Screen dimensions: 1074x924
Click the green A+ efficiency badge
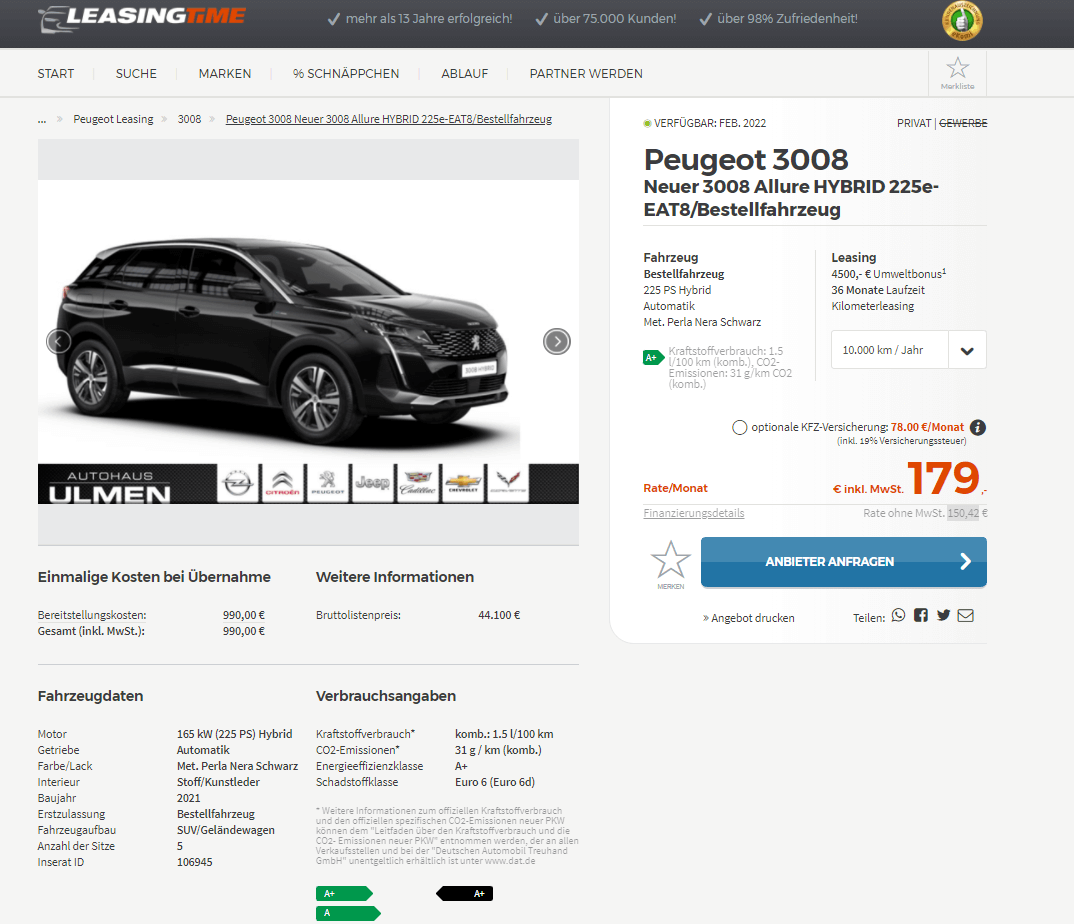(x=653, y=358)
